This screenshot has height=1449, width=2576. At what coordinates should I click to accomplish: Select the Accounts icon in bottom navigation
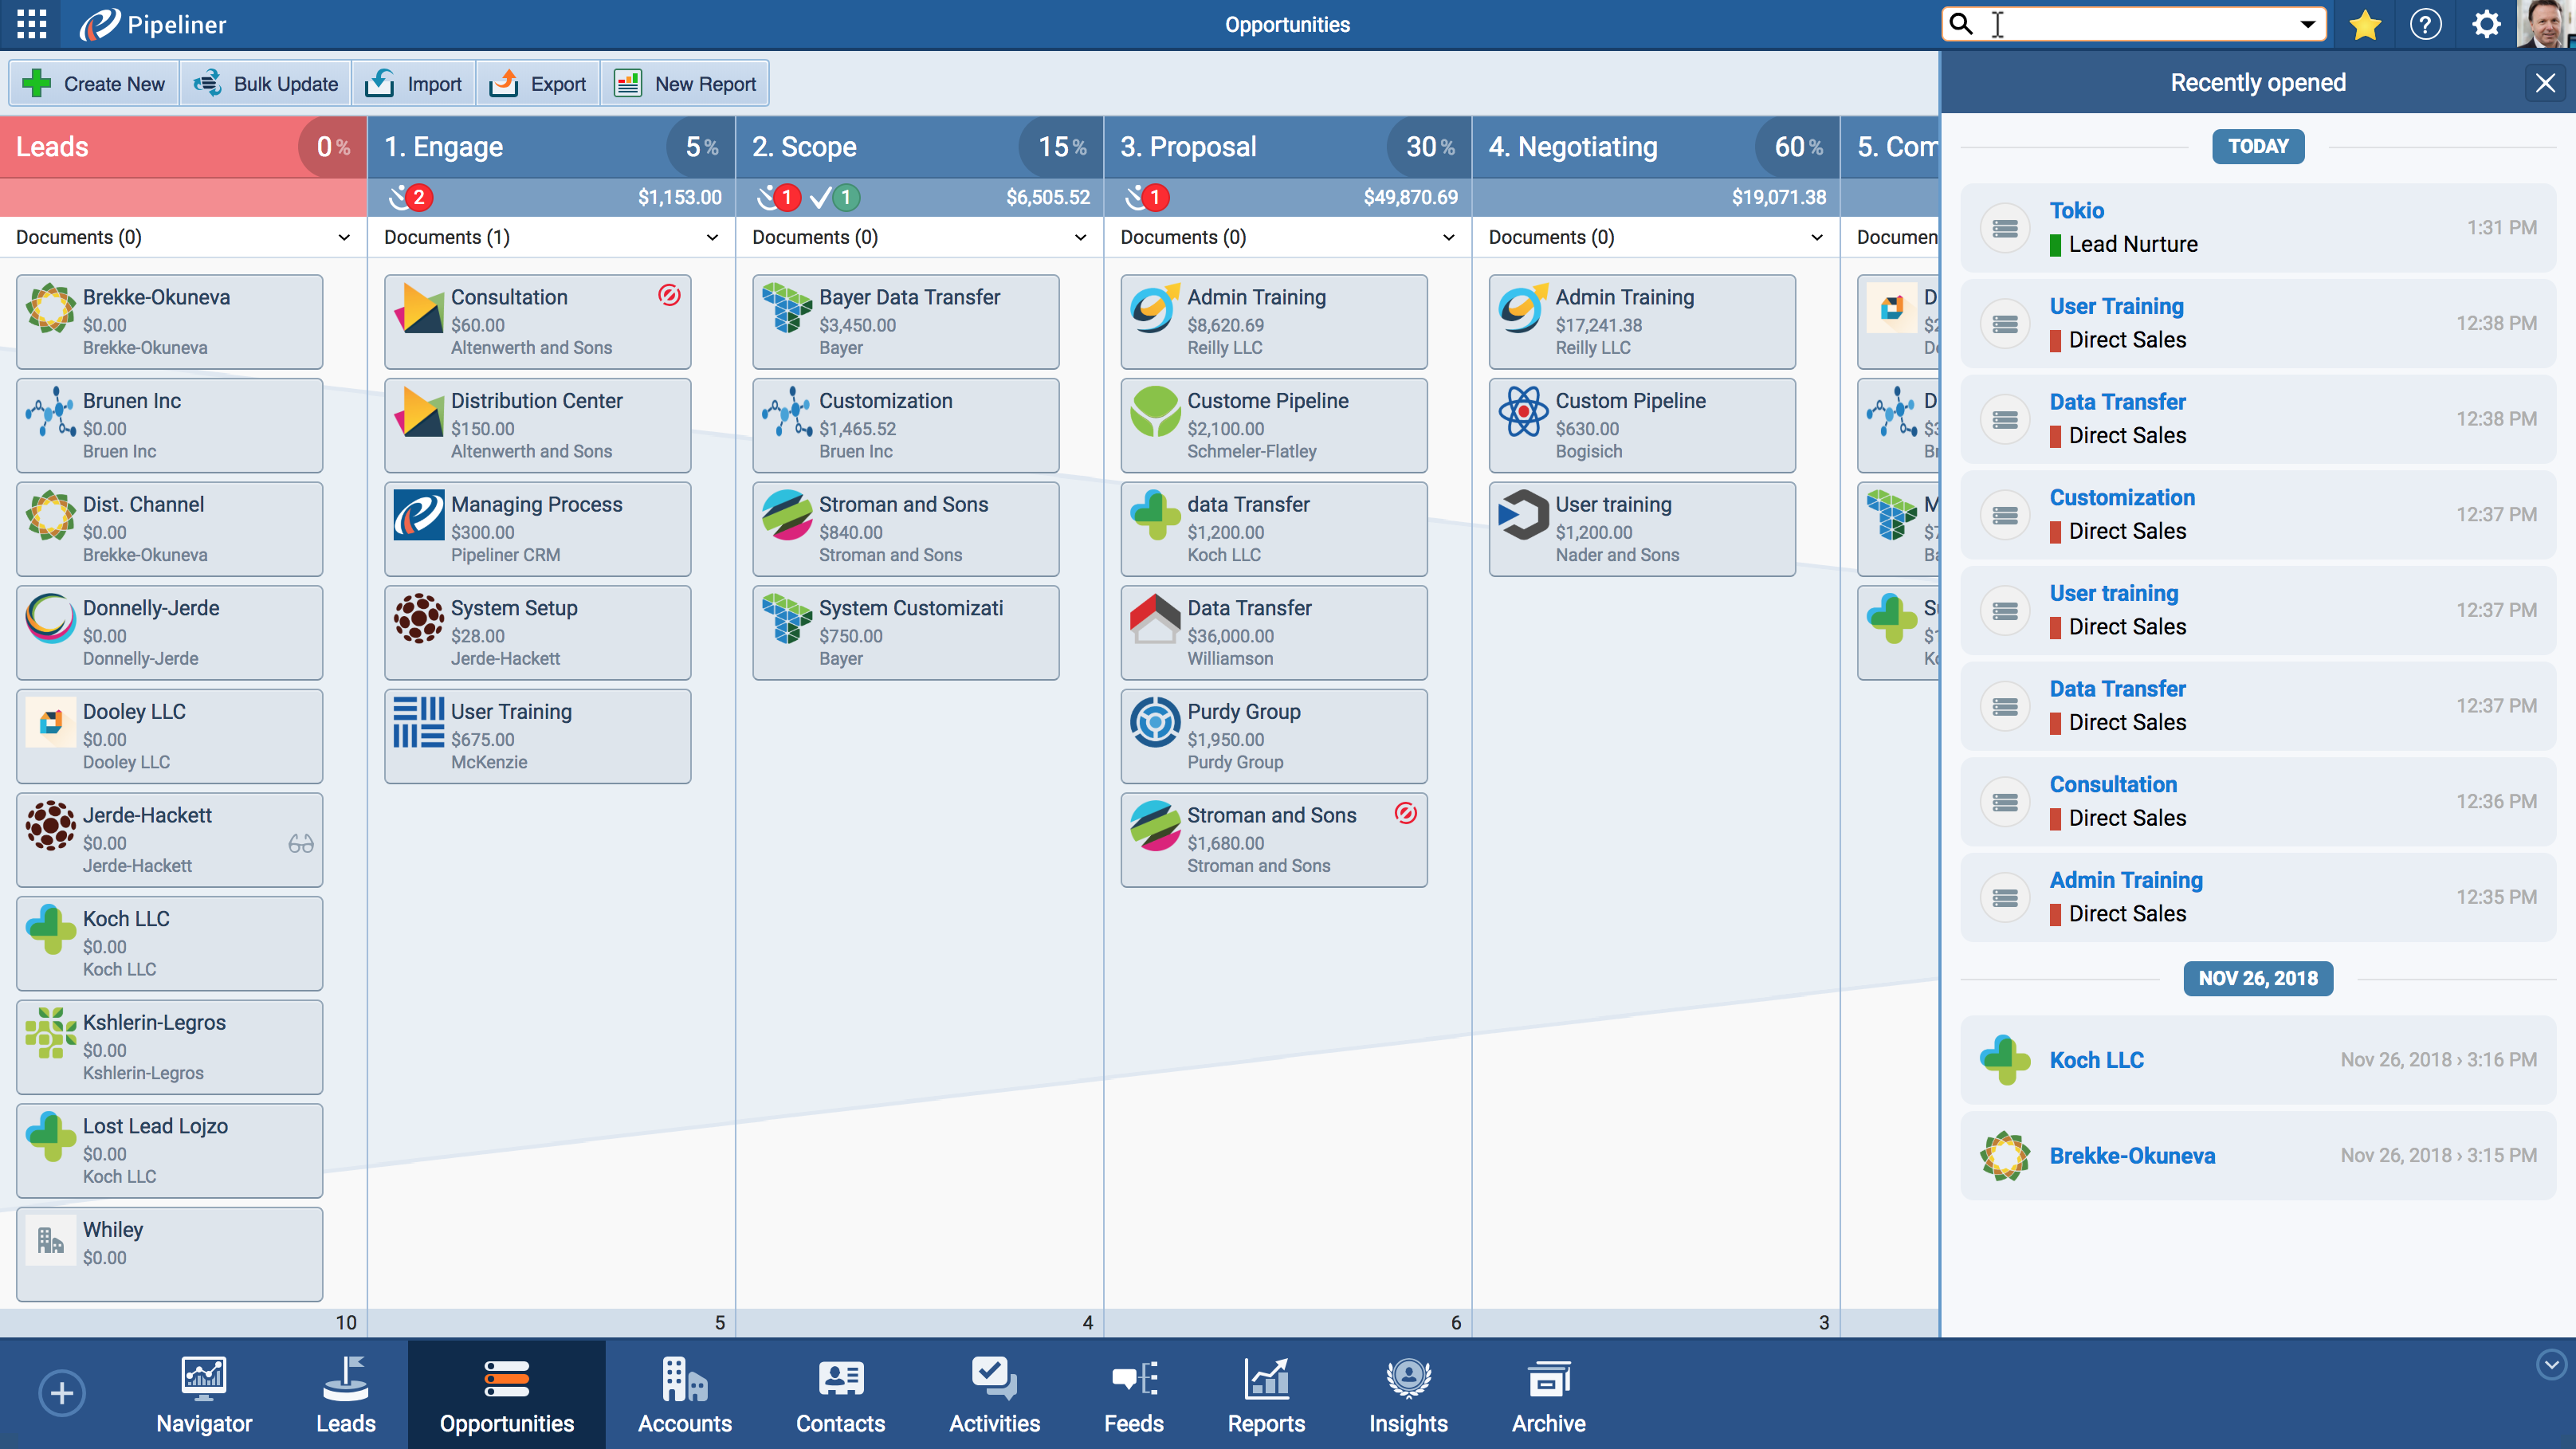pyautogui.click(x=684, y=1393)
